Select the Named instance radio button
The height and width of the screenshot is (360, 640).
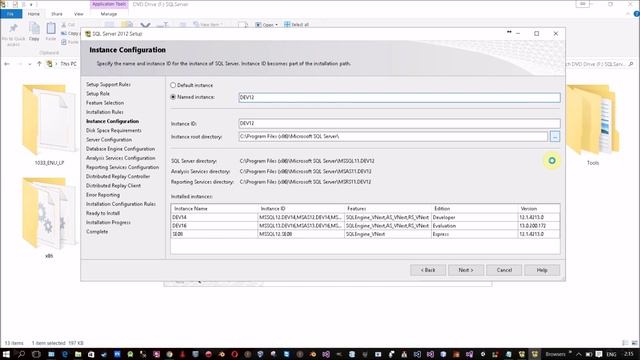[173, 97]
